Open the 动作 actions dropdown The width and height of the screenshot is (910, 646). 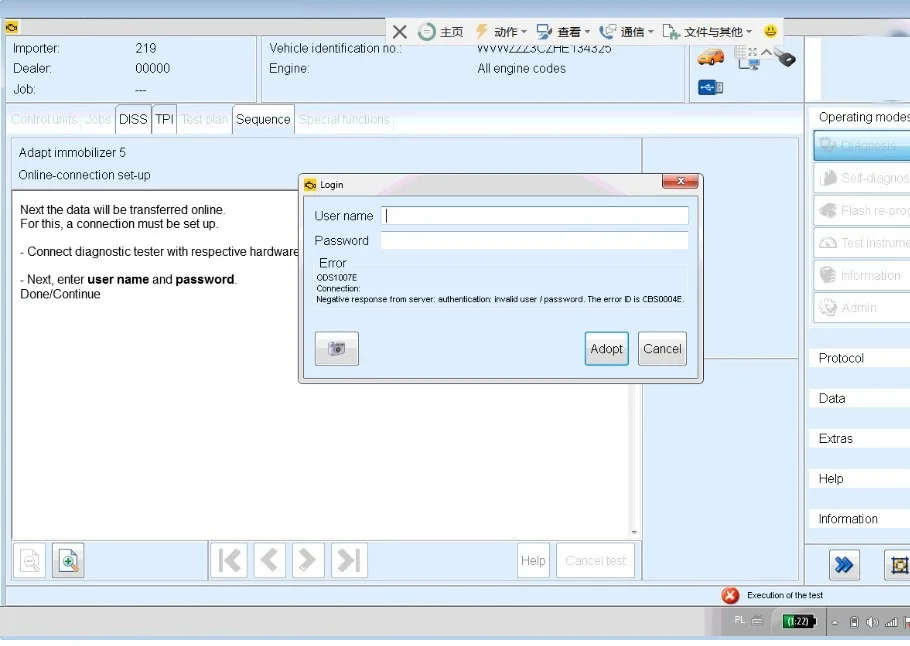click(x=501, y=31)
